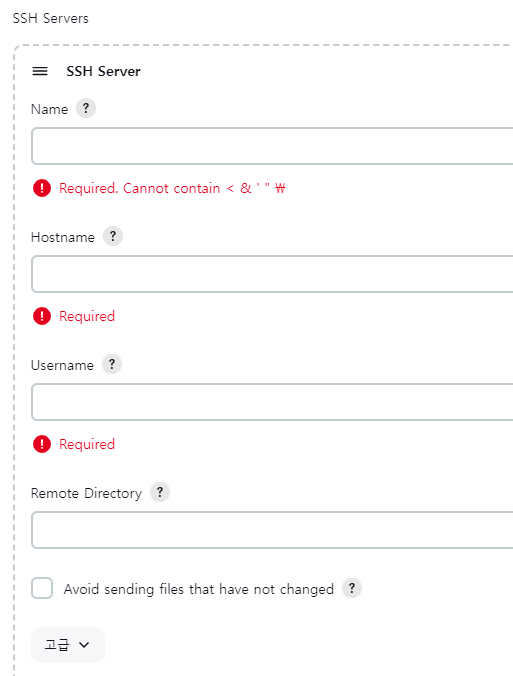Click the 'Avoid sending files' label text
Screen dimensions: 513x676
click(199, 589)
